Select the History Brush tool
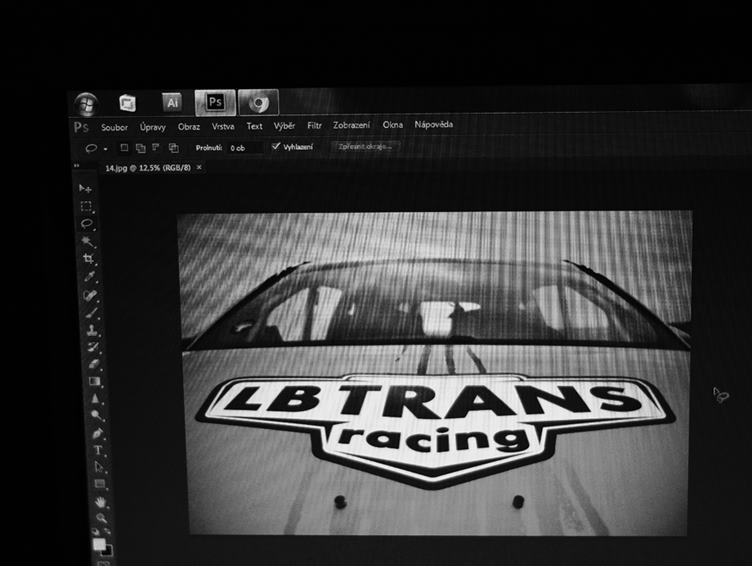752x566 pixels. tap(93, 346)
